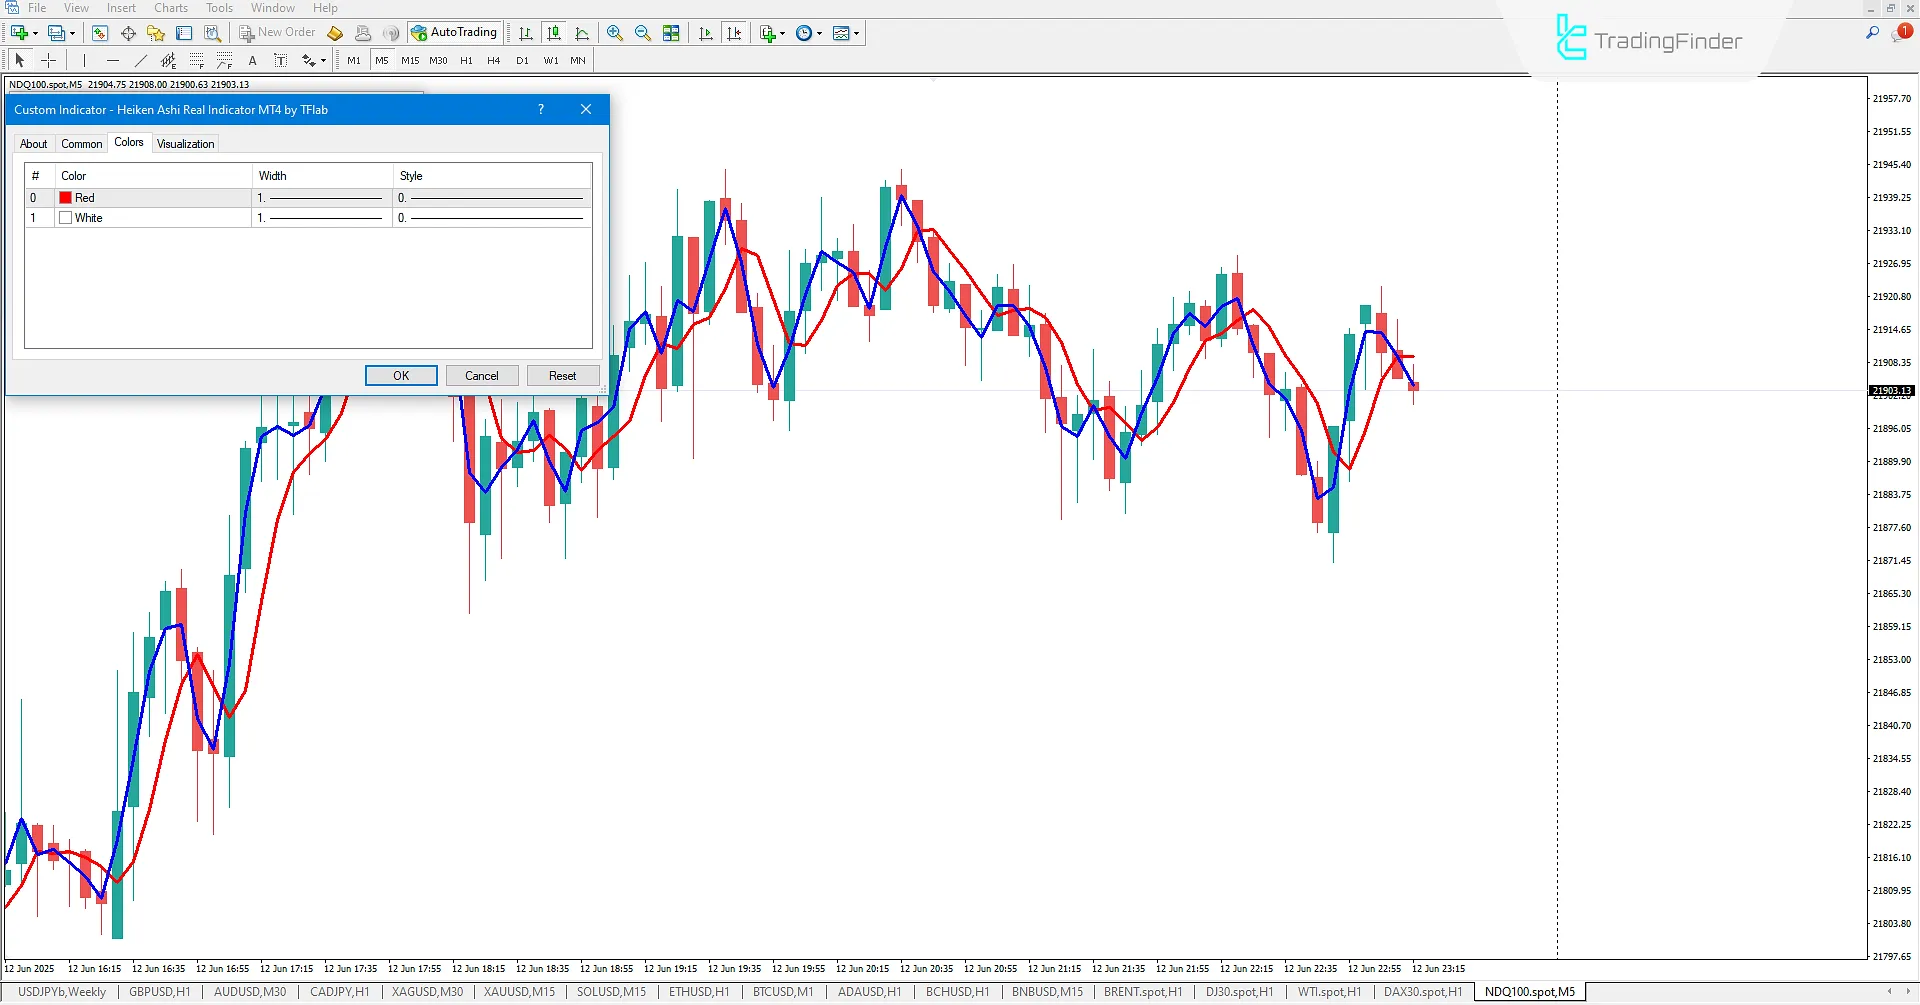Viewport: 1920px width, 1005px height.
Task: Click the Zoom In magnifier icon
Action: click(x=615, y=32)
